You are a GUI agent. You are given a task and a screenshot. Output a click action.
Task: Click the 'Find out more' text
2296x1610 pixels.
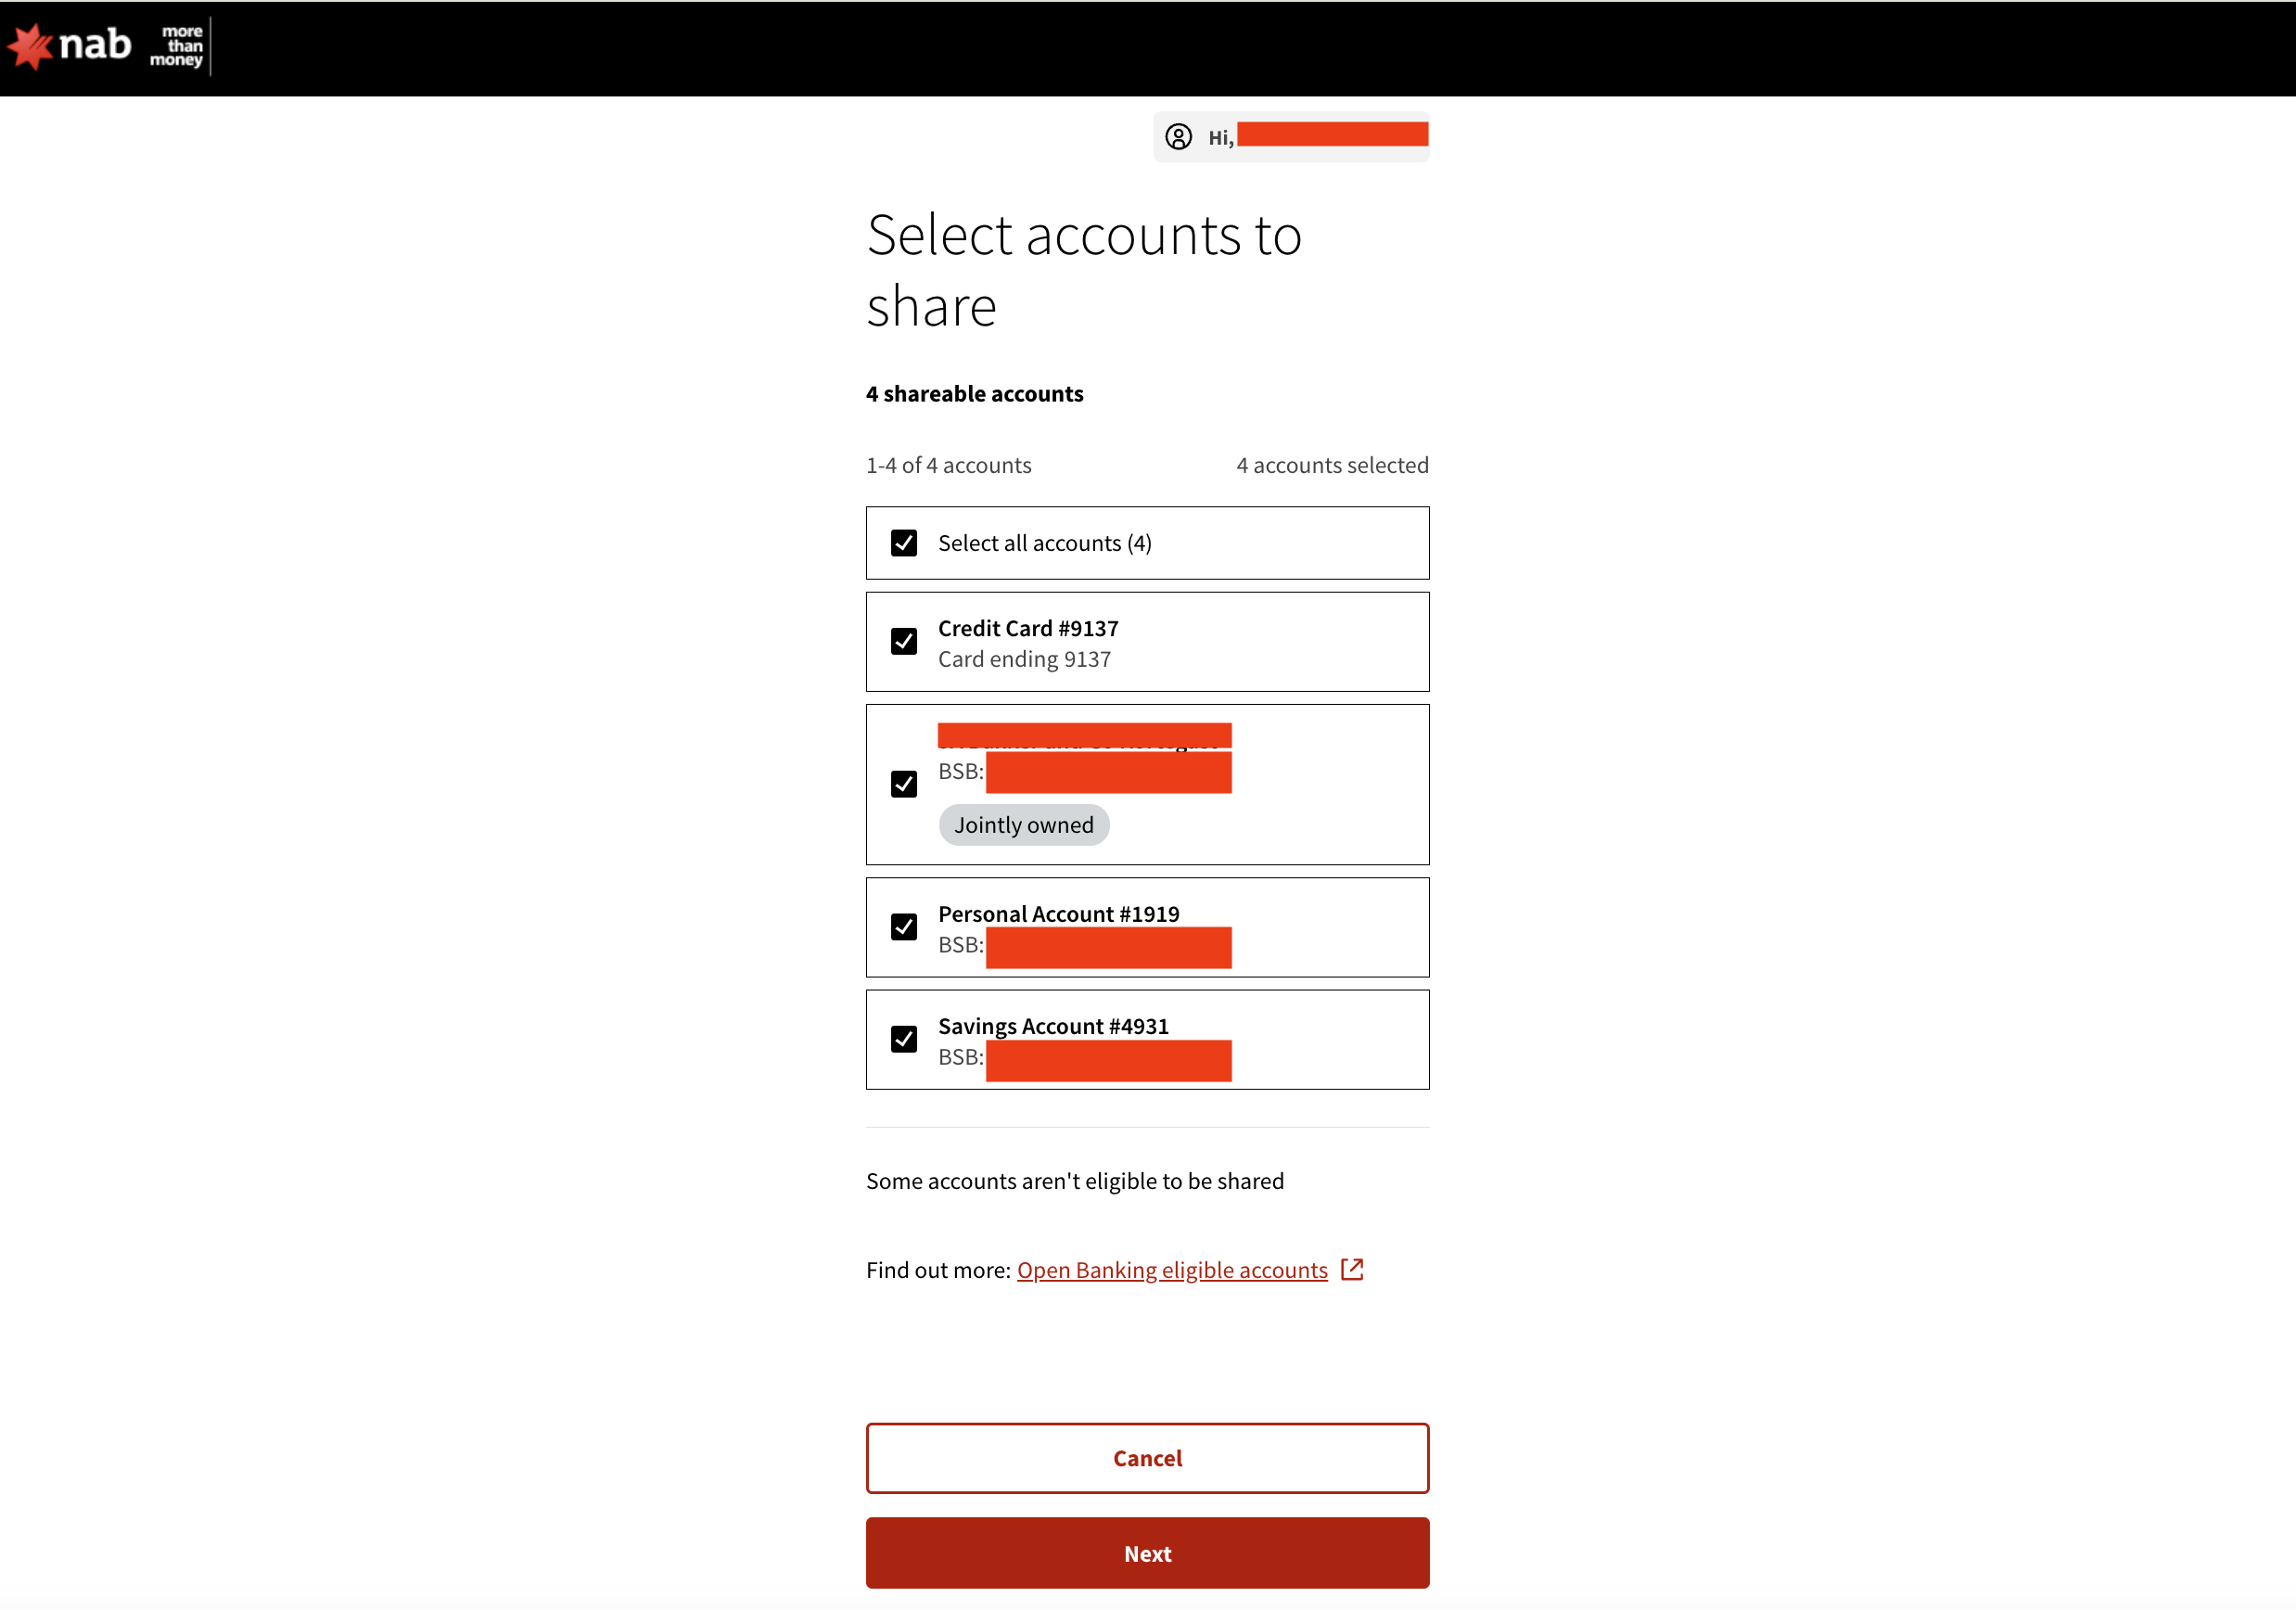pos(938,1269)
